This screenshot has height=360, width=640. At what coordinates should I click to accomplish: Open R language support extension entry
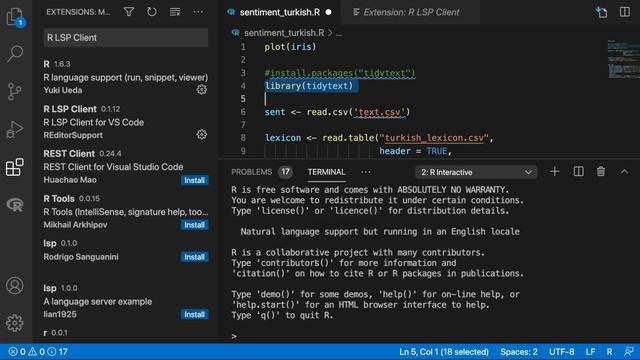[126, 77]
